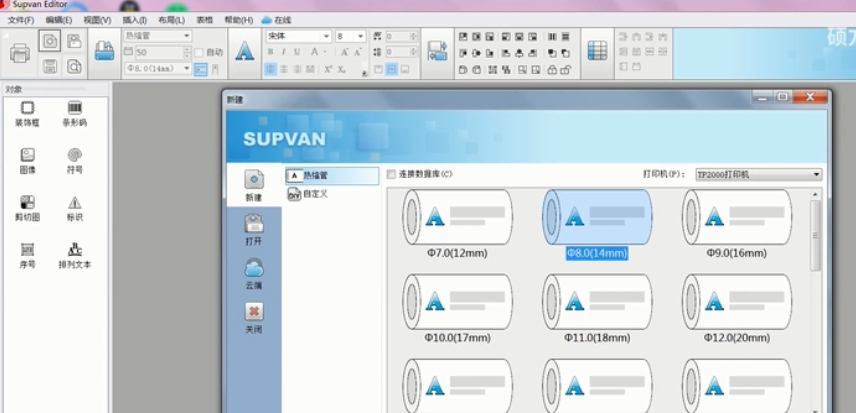The image size is (856, 413).
Task: Insert a 序号 serial number object
Action: pyautogui.click(x=27, y=256)
